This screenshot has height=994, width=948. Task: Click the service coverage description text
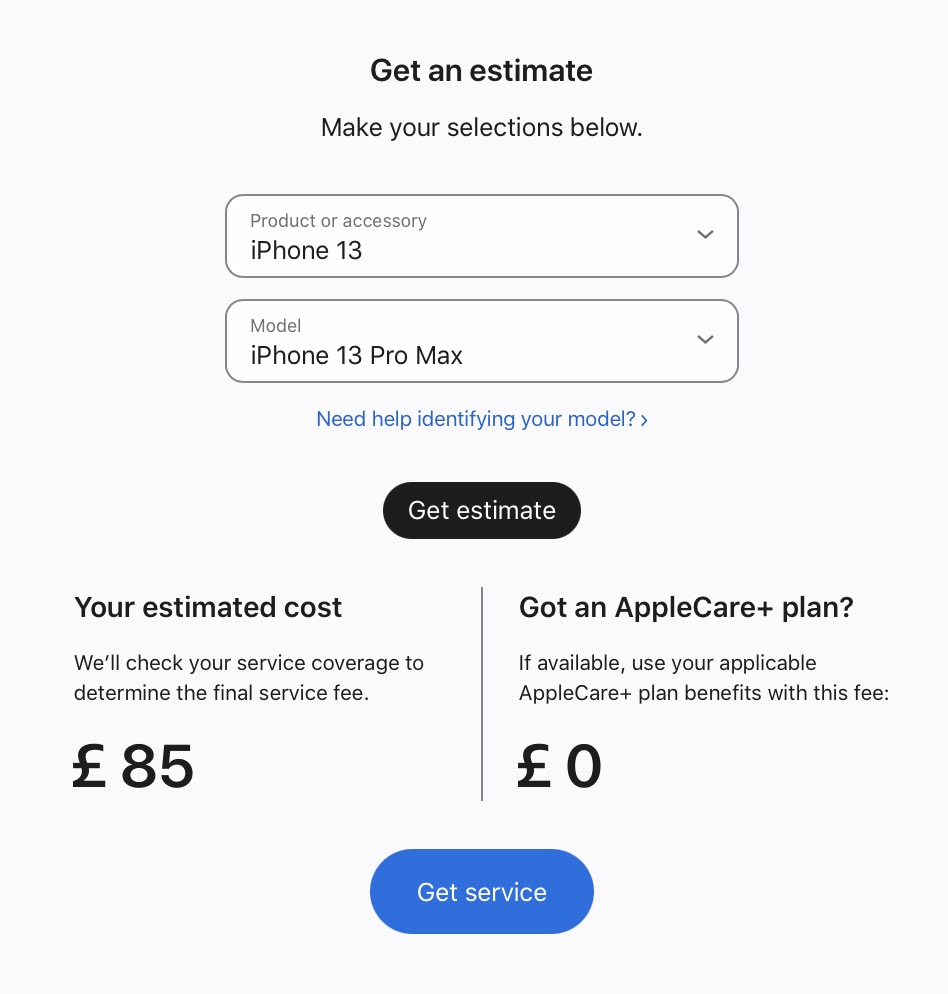tap(248, 677)
